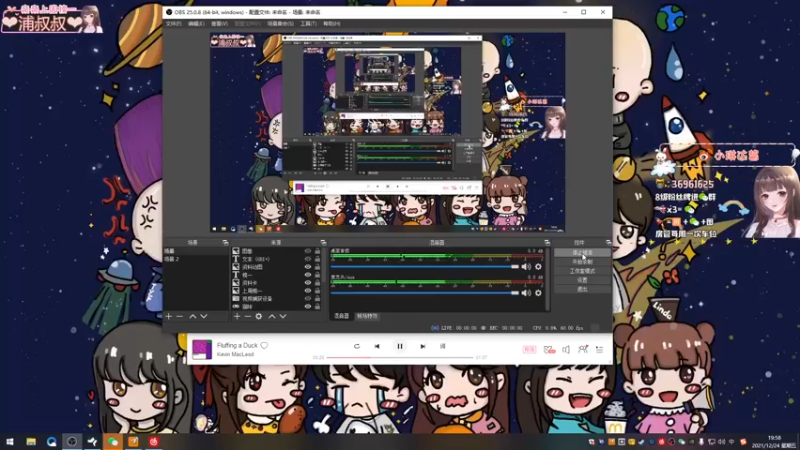The image size is (800, 450).
Task: Pause the playing song Fluffing a Duck
Action: [x=400, y=346]
